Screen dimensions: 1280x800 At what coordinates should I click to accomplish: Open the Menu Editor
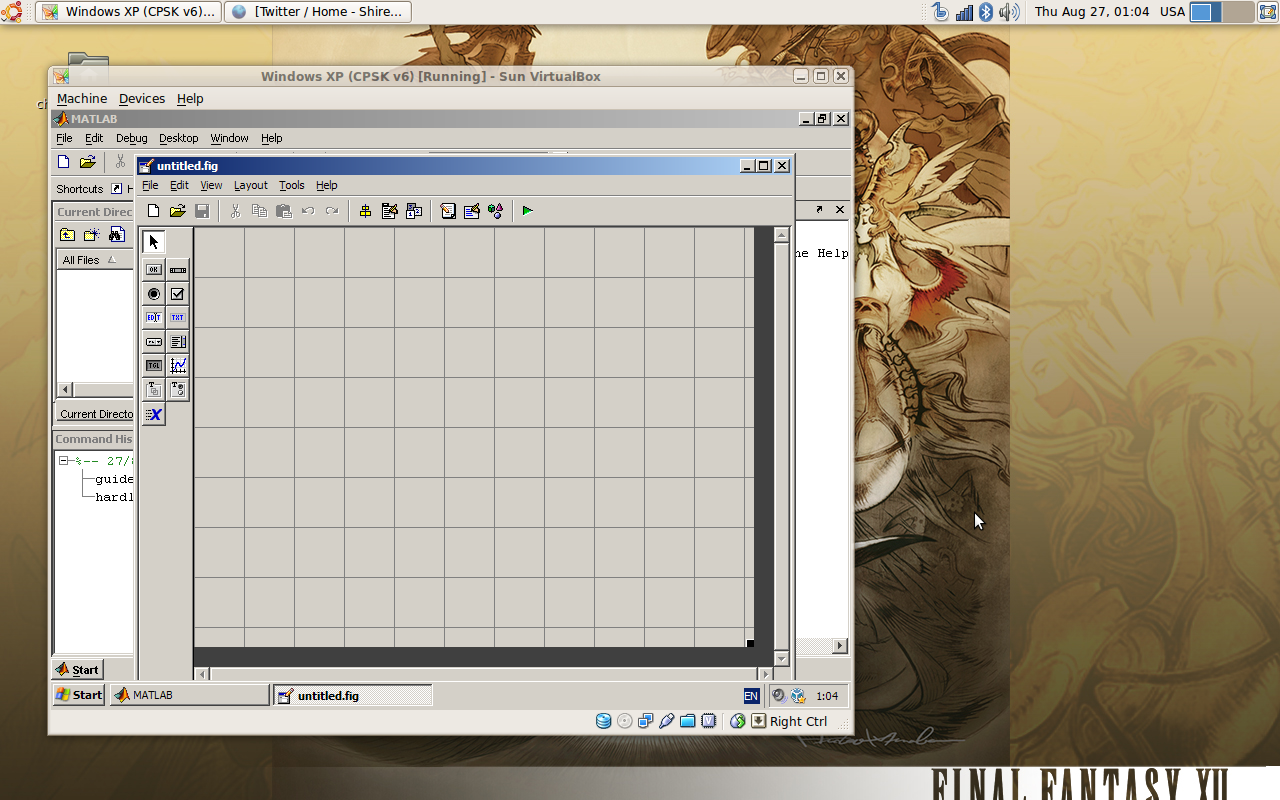tap(390, 211)
